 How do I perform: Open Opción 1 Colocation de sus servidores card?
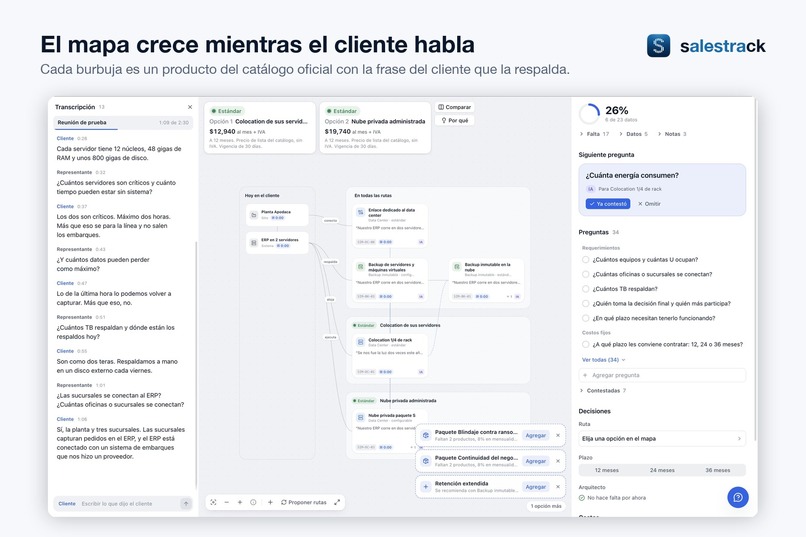[260, 128]
